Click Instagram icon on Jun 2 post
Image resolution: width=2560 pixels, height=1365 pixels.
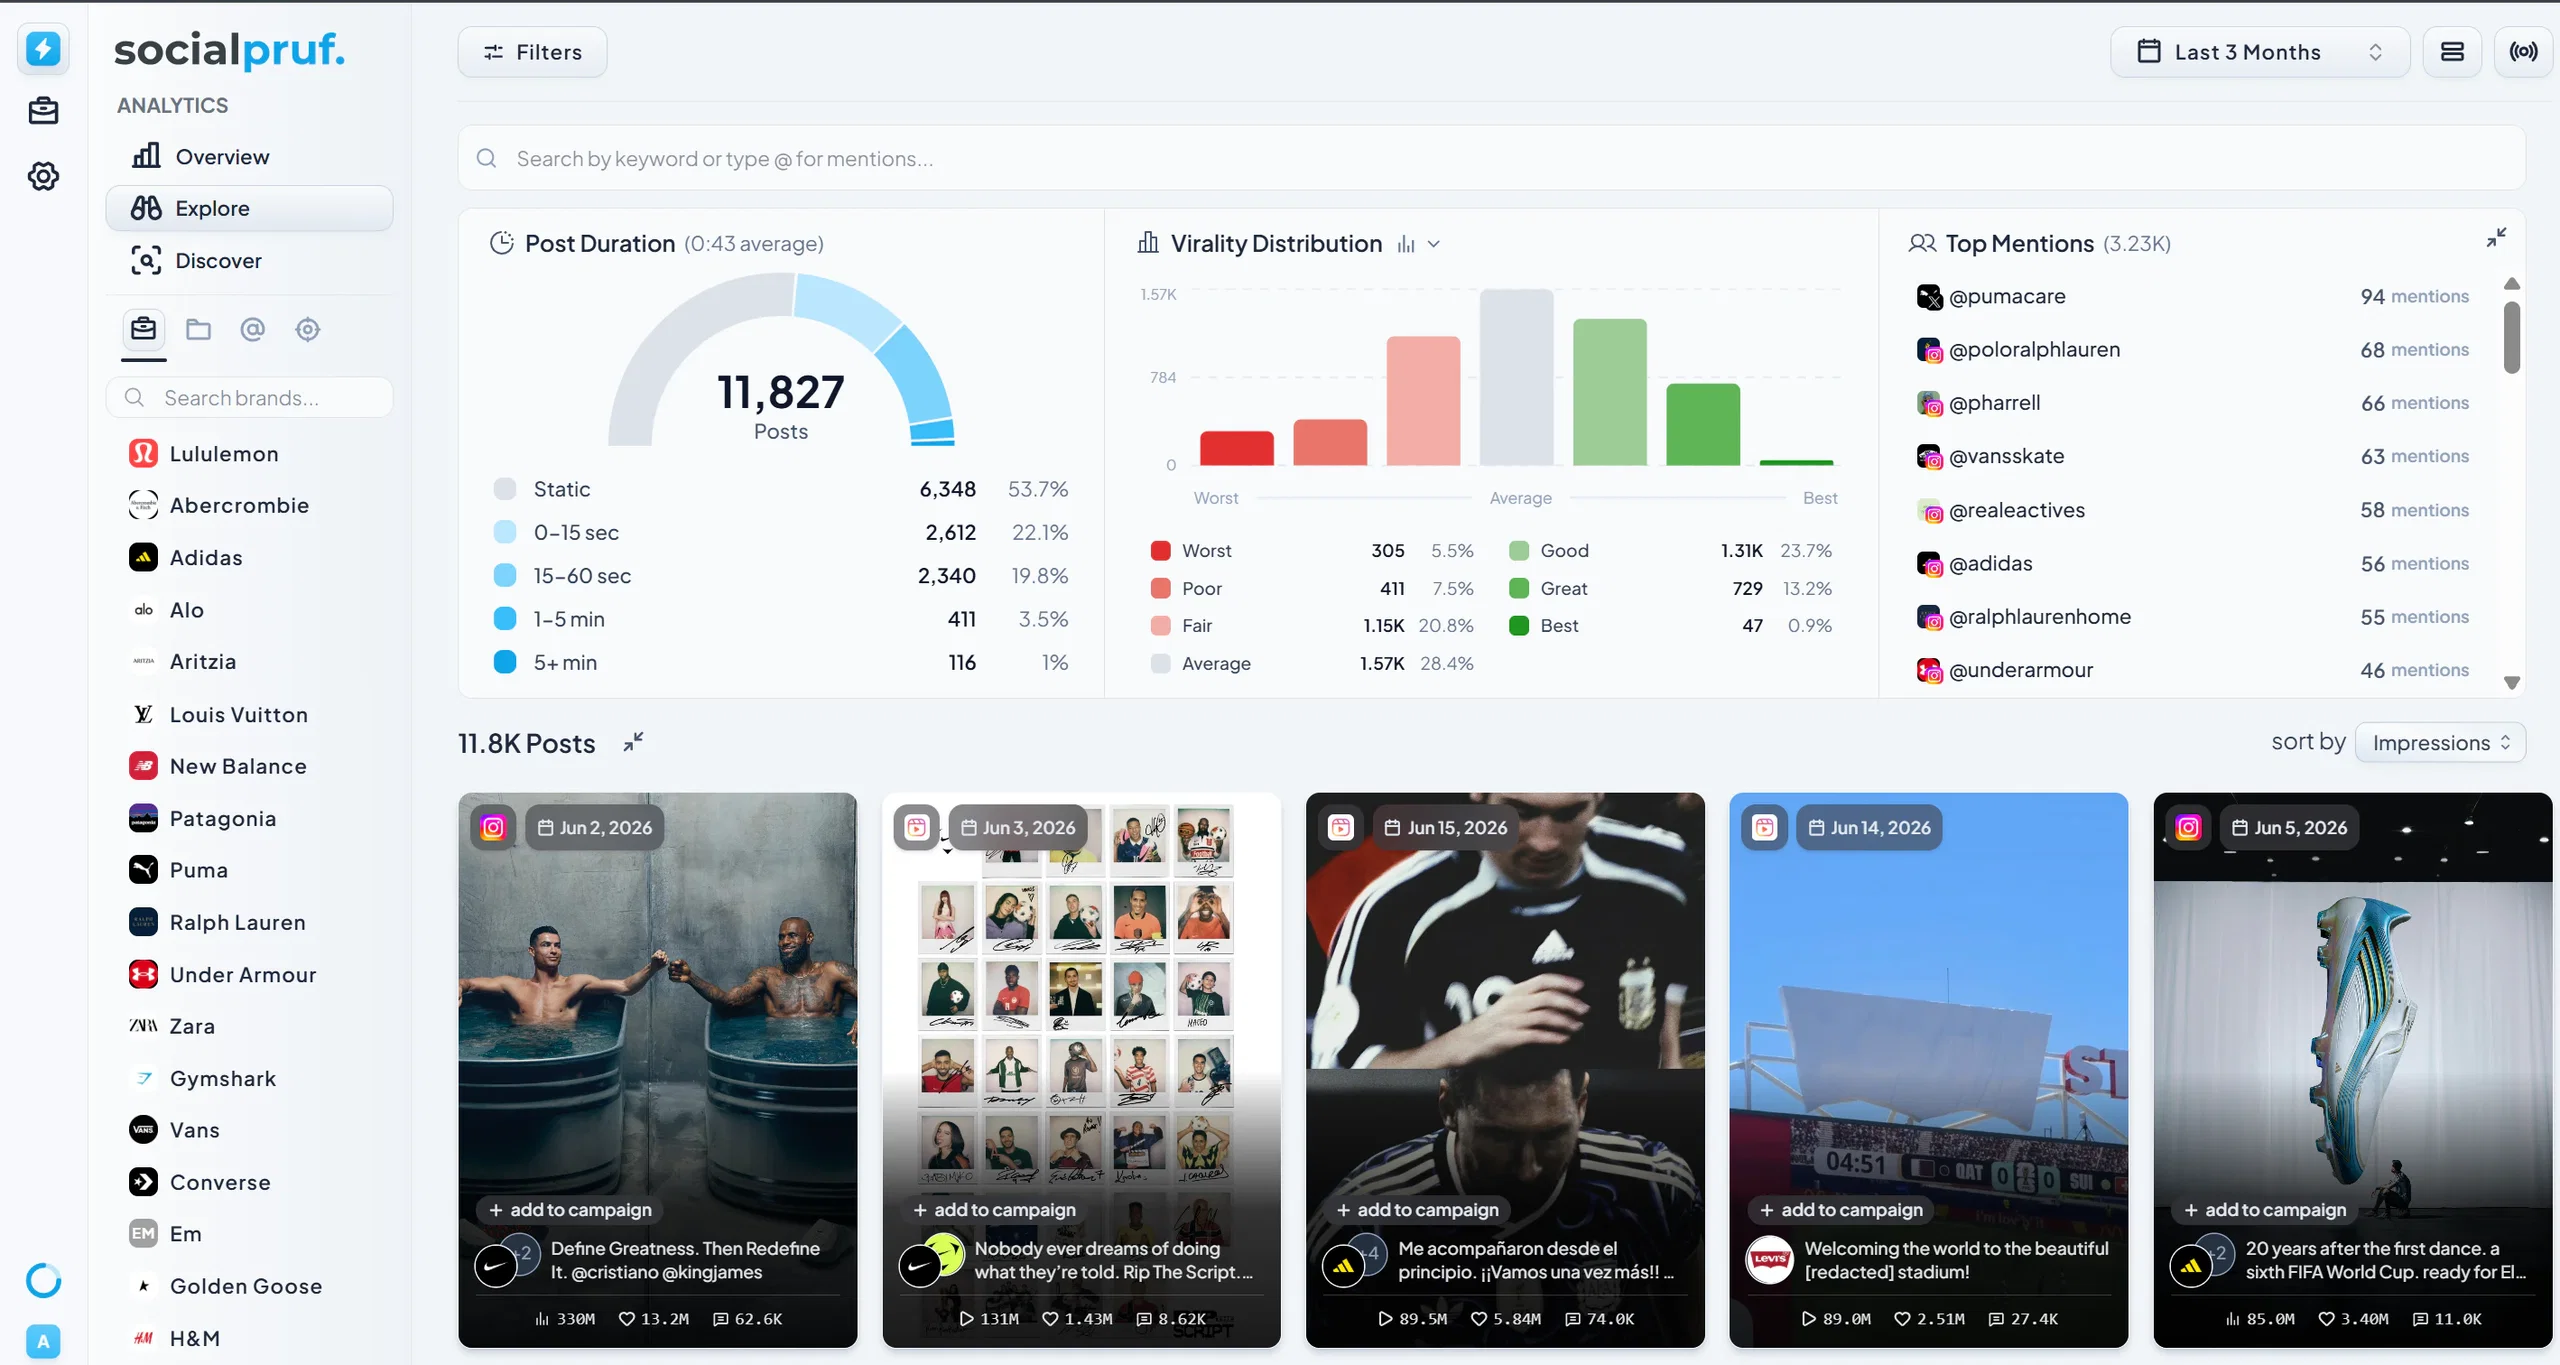[x=493, y=827]
